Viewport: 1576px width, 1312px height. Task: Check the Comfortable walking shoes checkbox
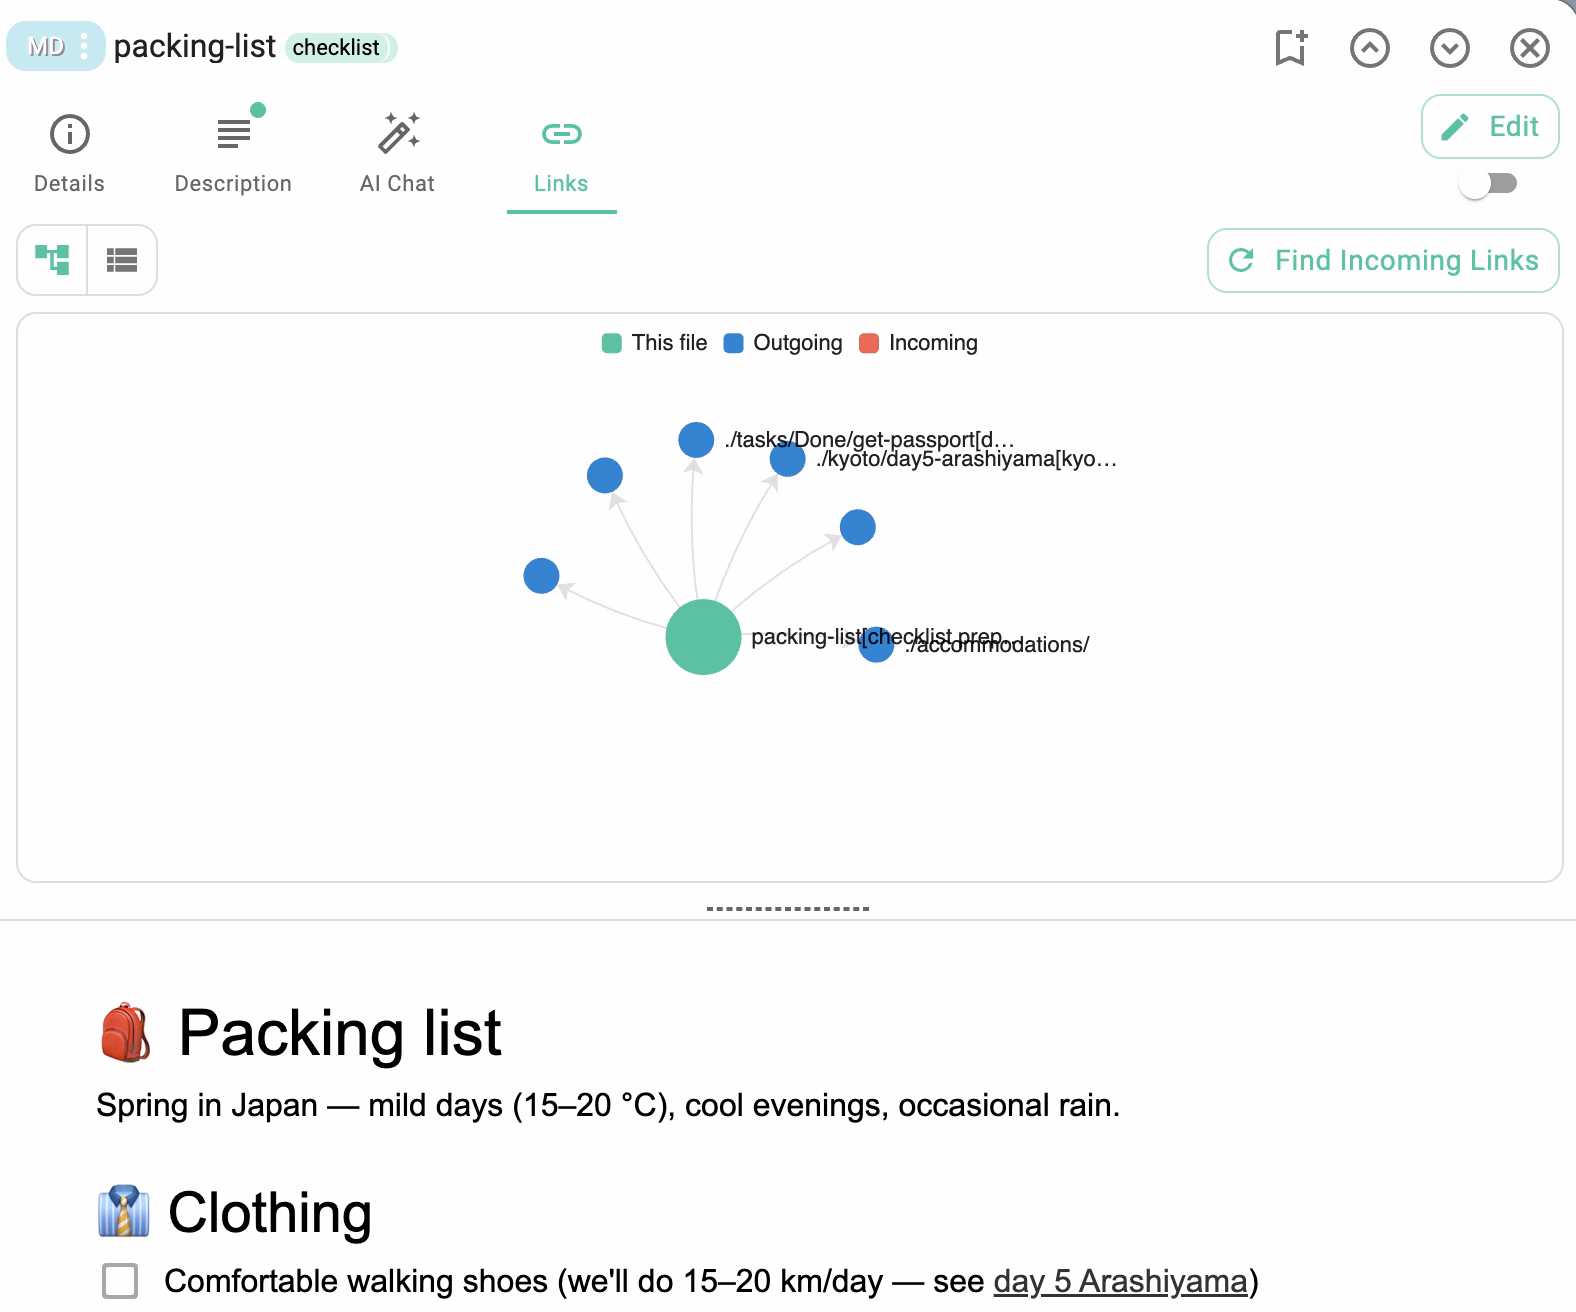point(120,1281)
